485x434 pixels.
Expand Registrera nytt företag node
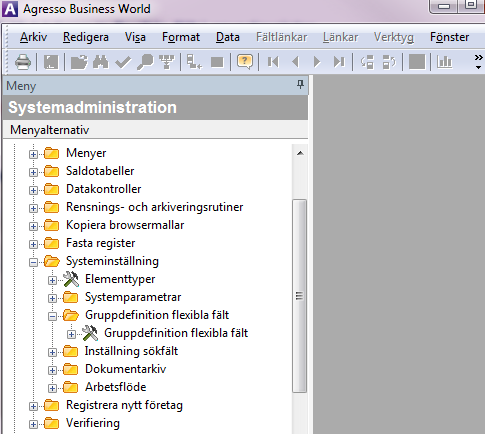pos(33,406)
